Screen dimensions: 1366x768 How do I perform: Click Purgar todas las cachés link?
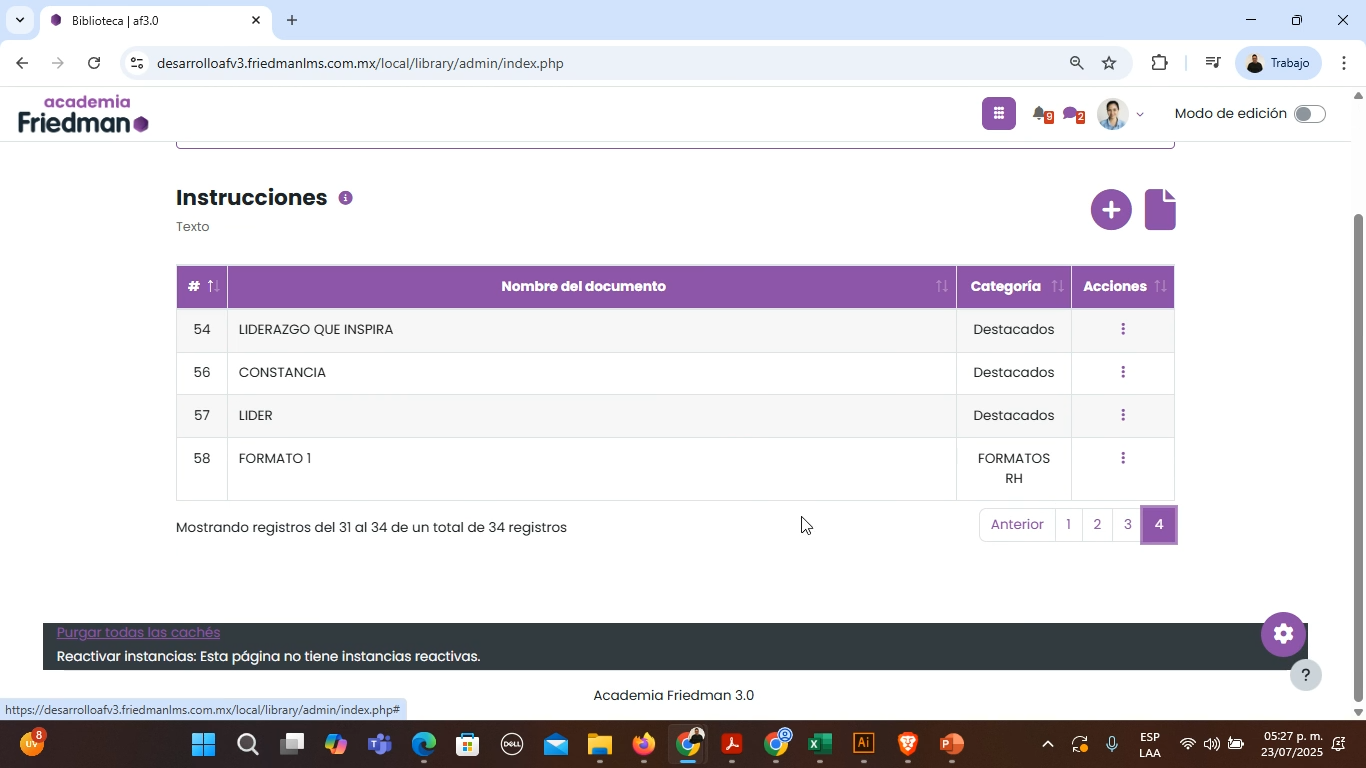[138, 632]
